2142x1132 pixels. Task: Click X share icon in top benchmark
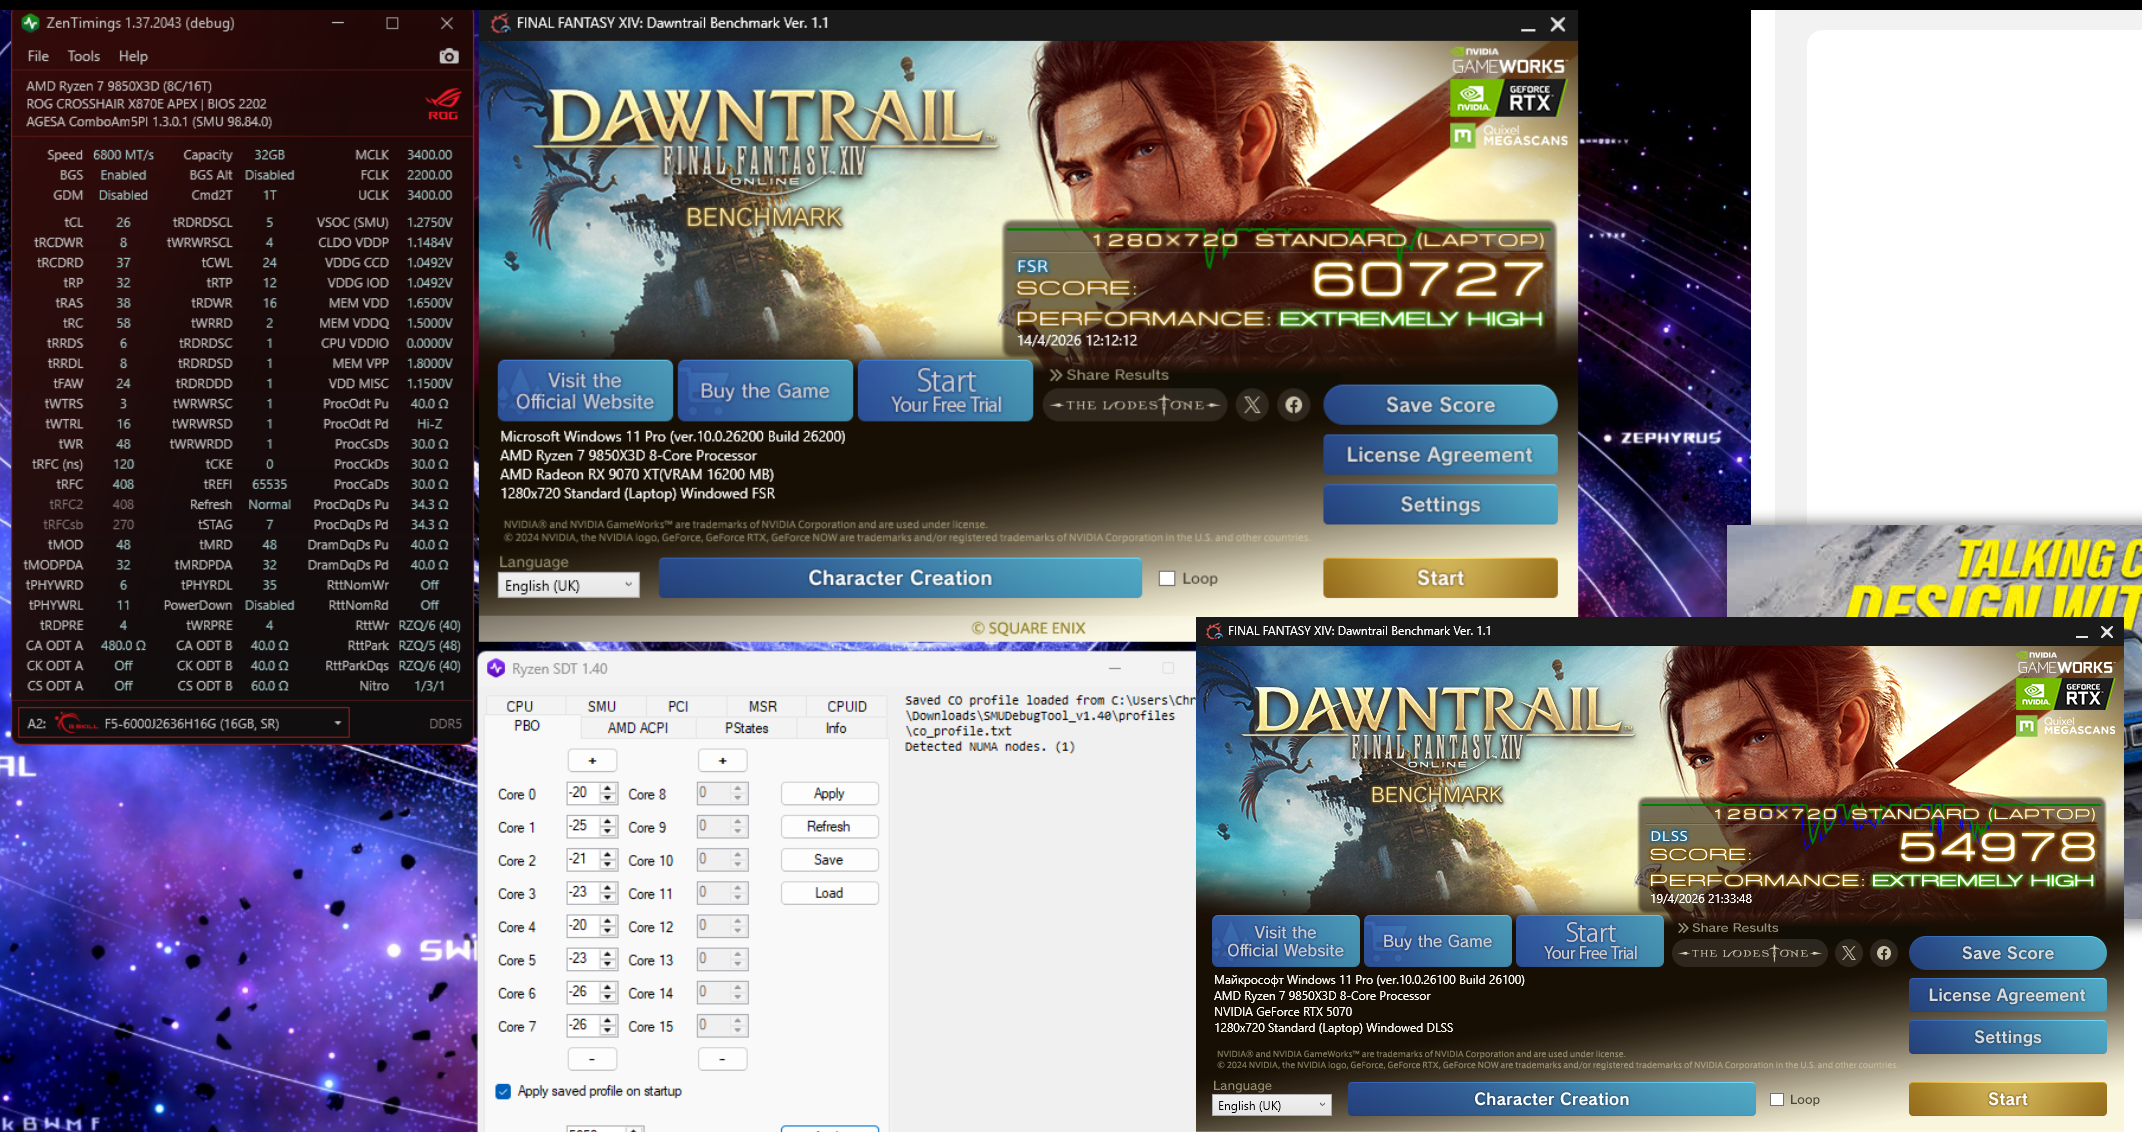(x=1252, y=405)
